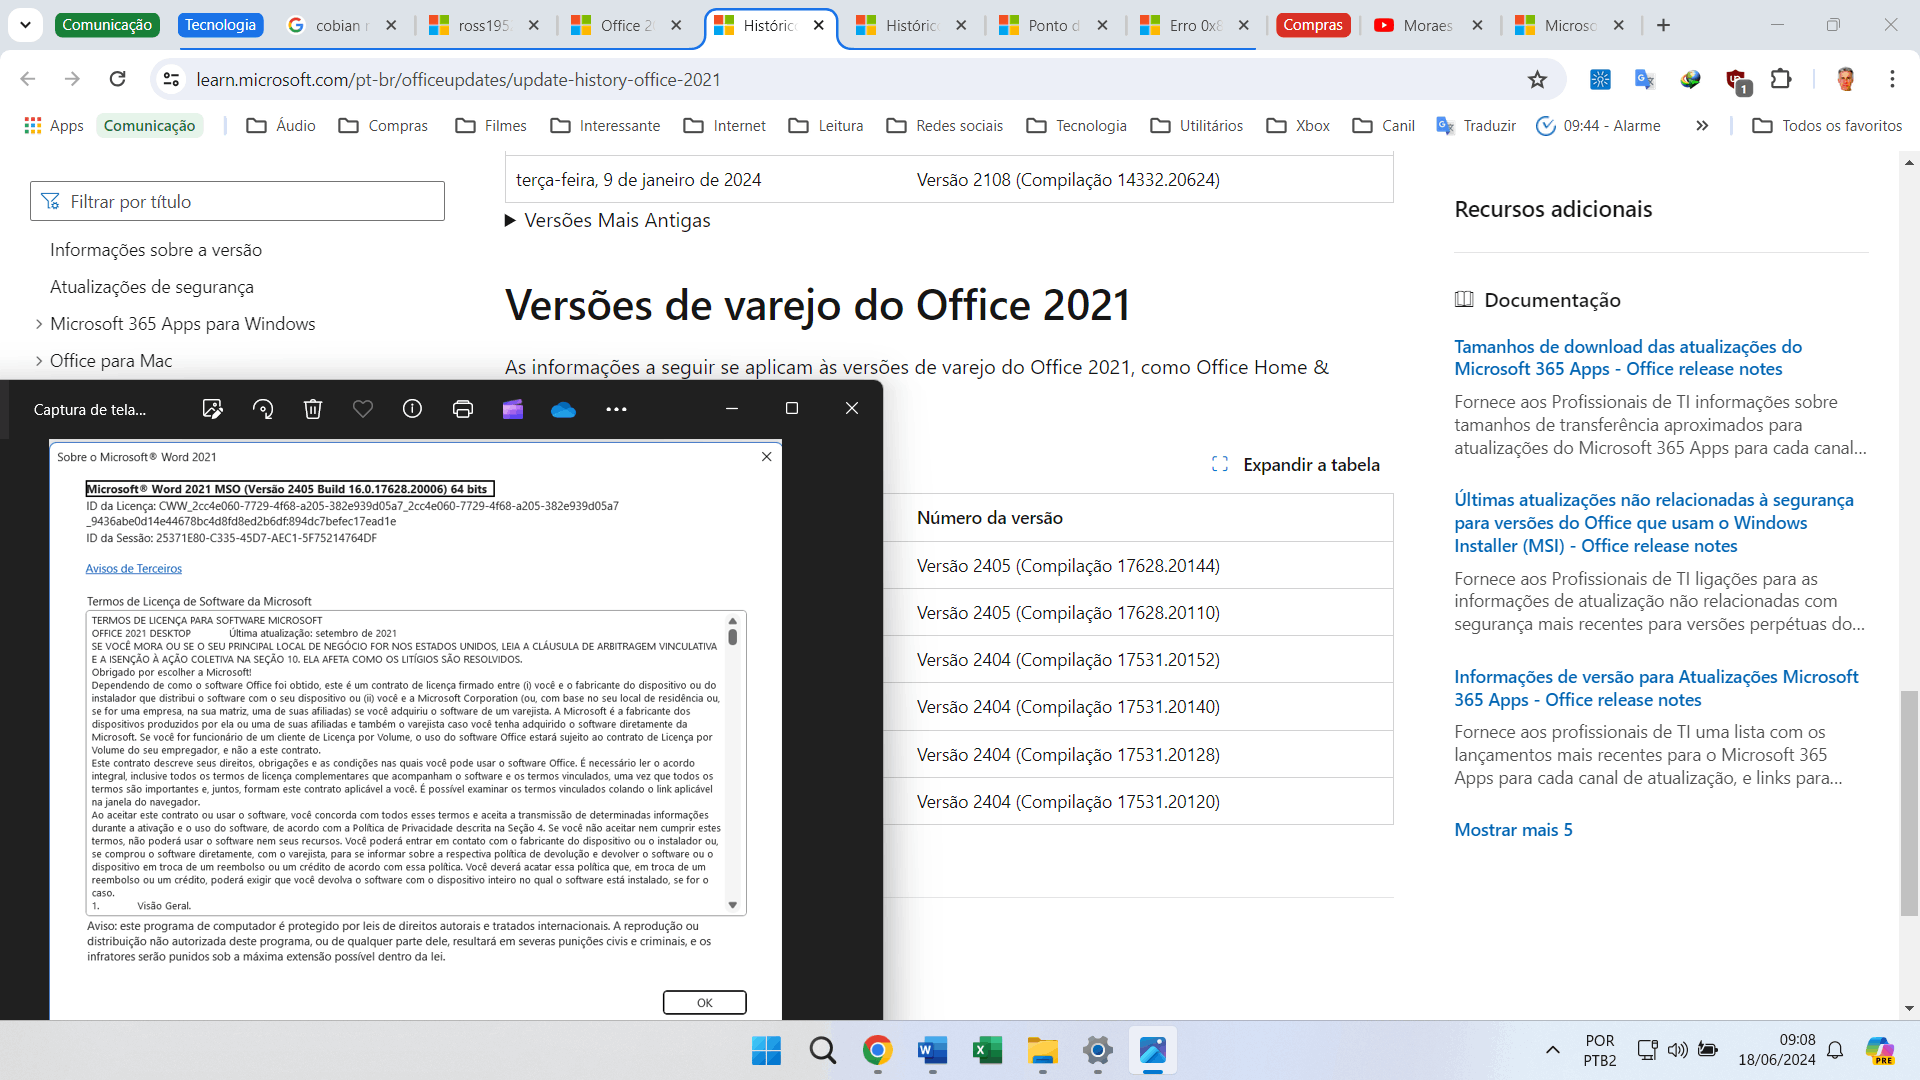Open the Photos See more ellipsis menu
Screen dimensions: 1920x1080
pyautogui.click(x=616, y=409)
